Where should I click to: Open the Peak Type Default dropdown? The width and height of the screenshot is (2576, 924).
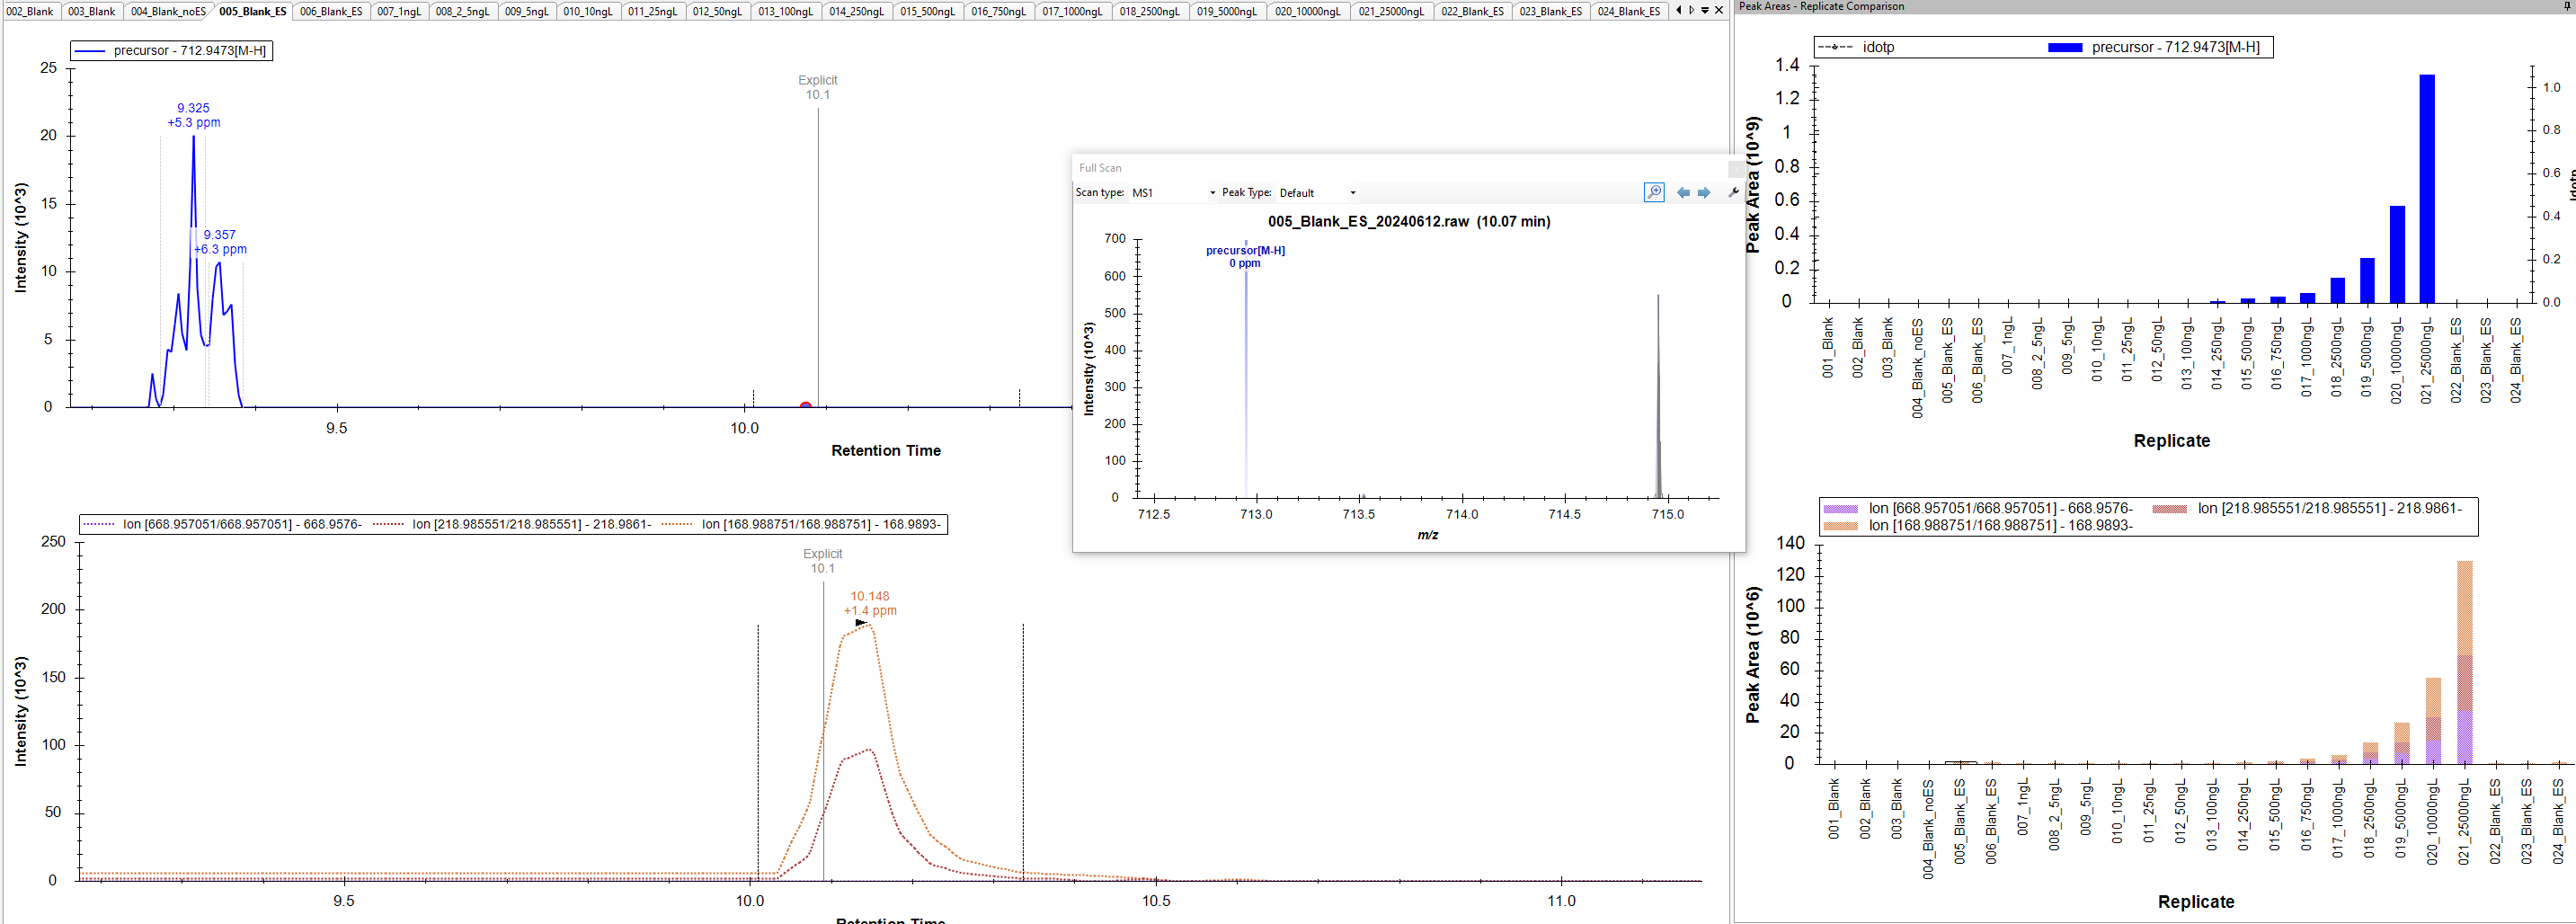[x=1352, y=193]
